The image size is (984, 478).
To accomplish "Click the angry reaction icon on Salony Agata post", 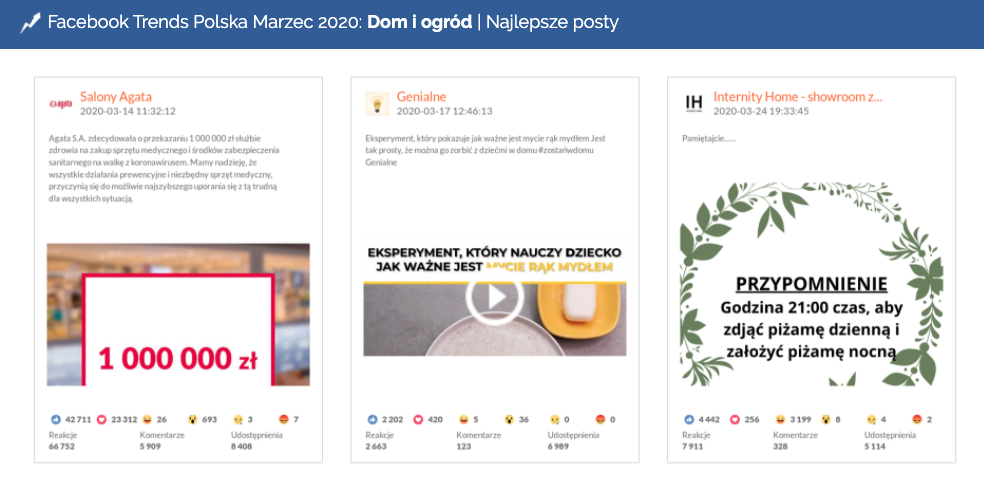I will (284, 419).
